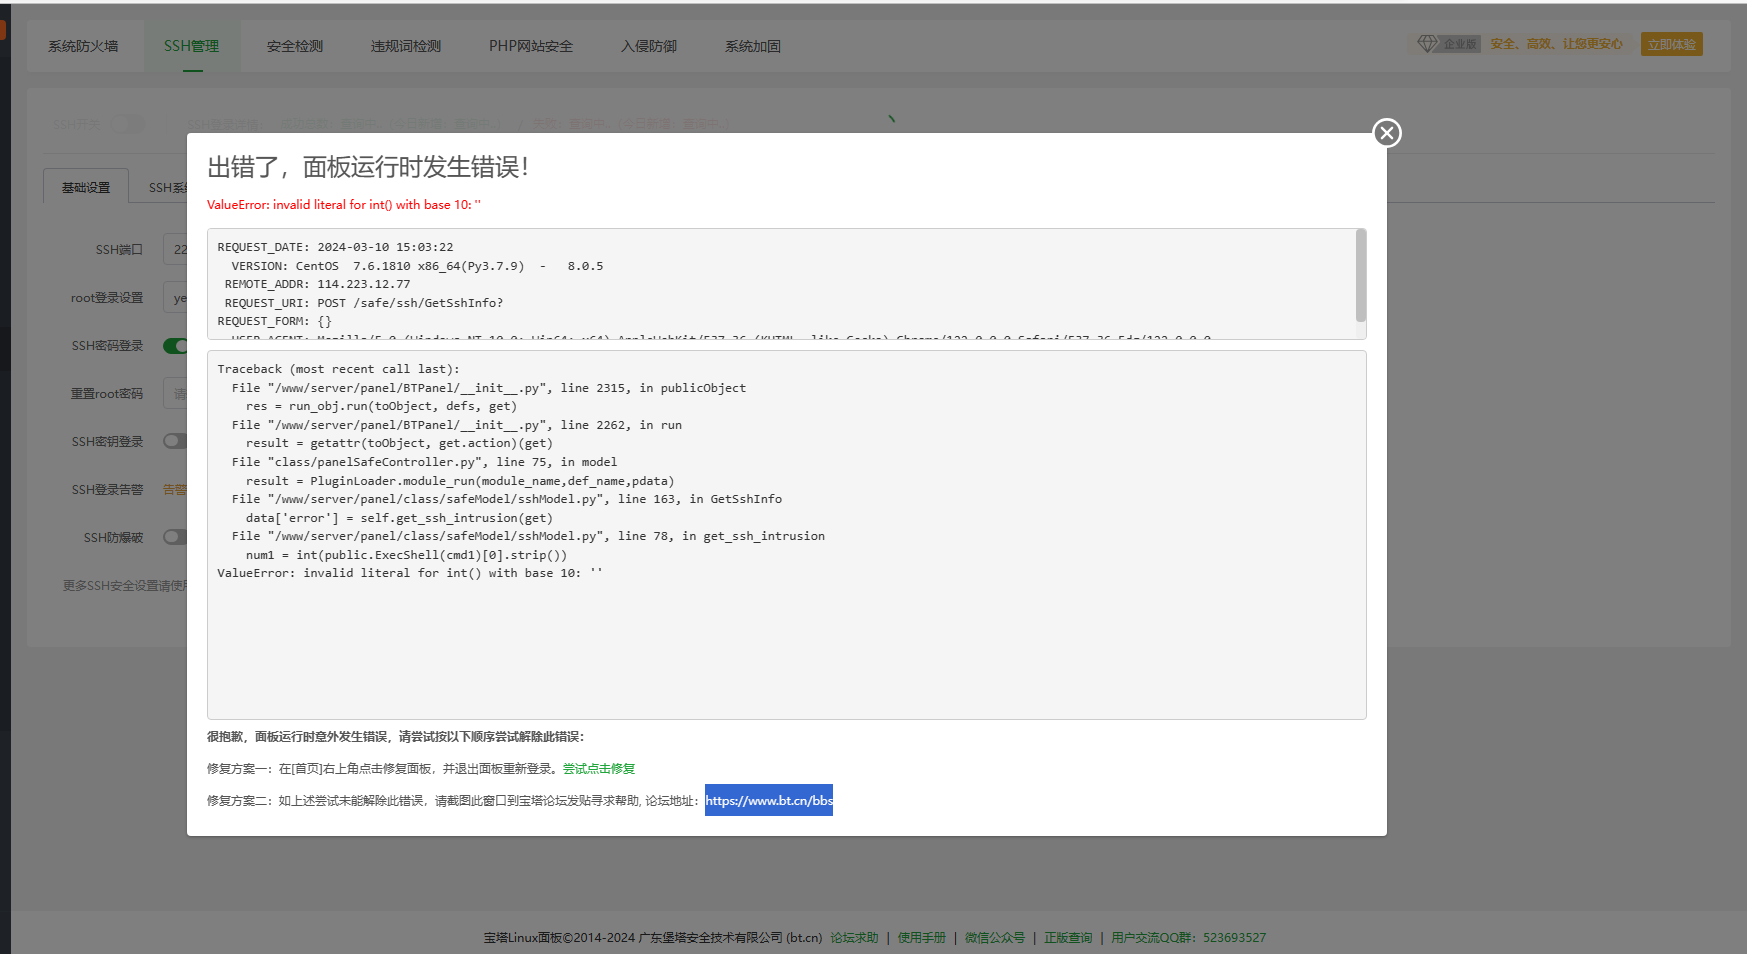Click the 论坛求助 footer link
This screenshot has height=954, width=1747.
[854, 938]
